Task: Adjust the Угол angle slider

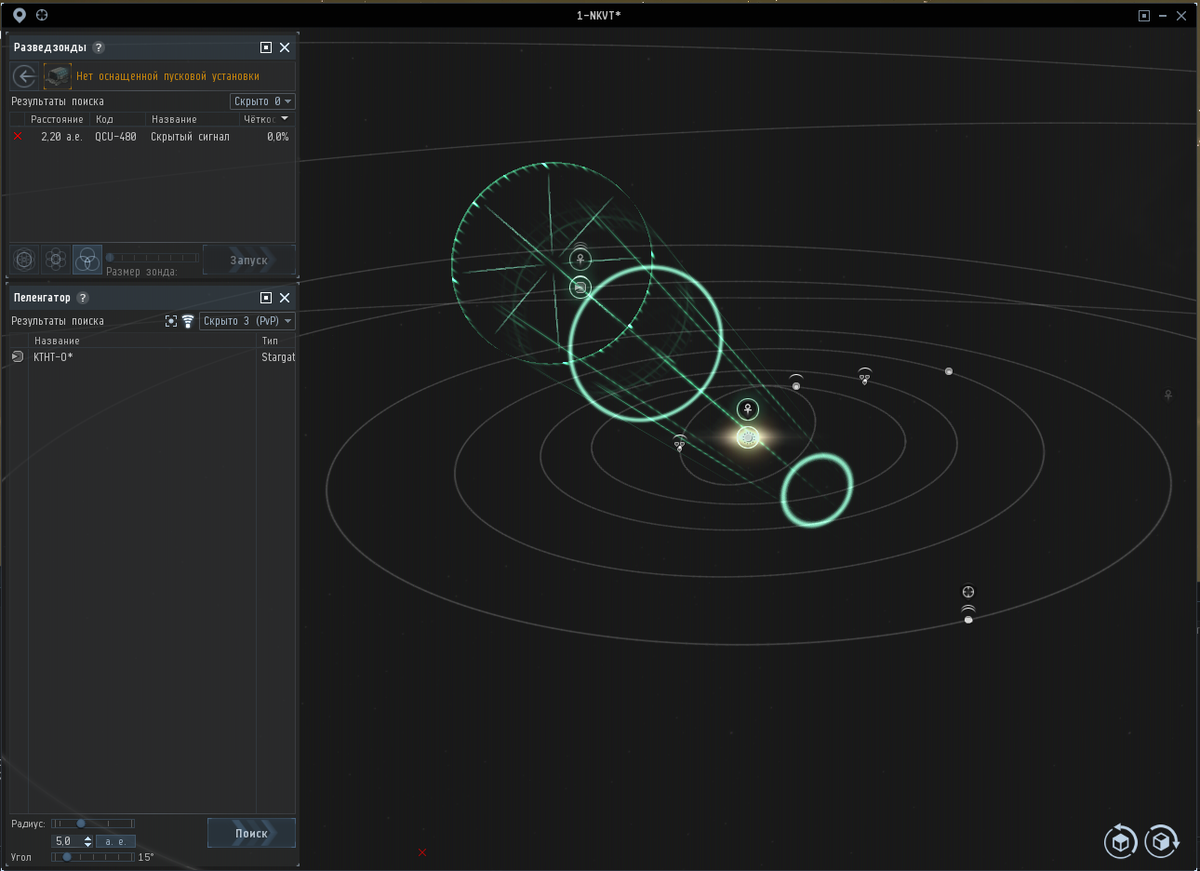Action: pyautogui.click(x=92, y=857)
